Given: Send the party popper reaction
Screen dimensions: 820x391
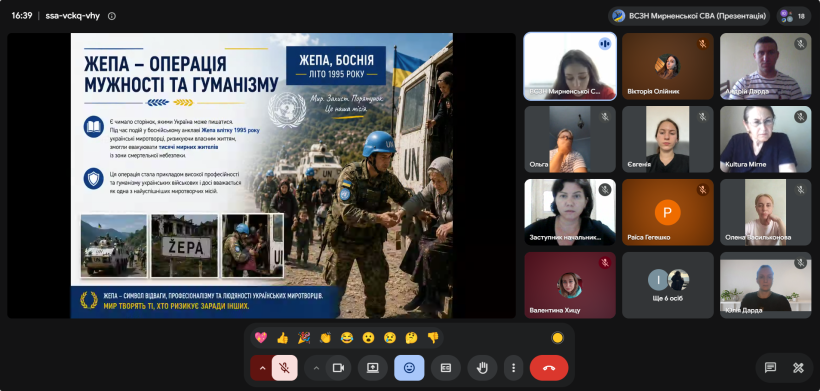Looking at the screenshot, I should [x=304, y=338].
